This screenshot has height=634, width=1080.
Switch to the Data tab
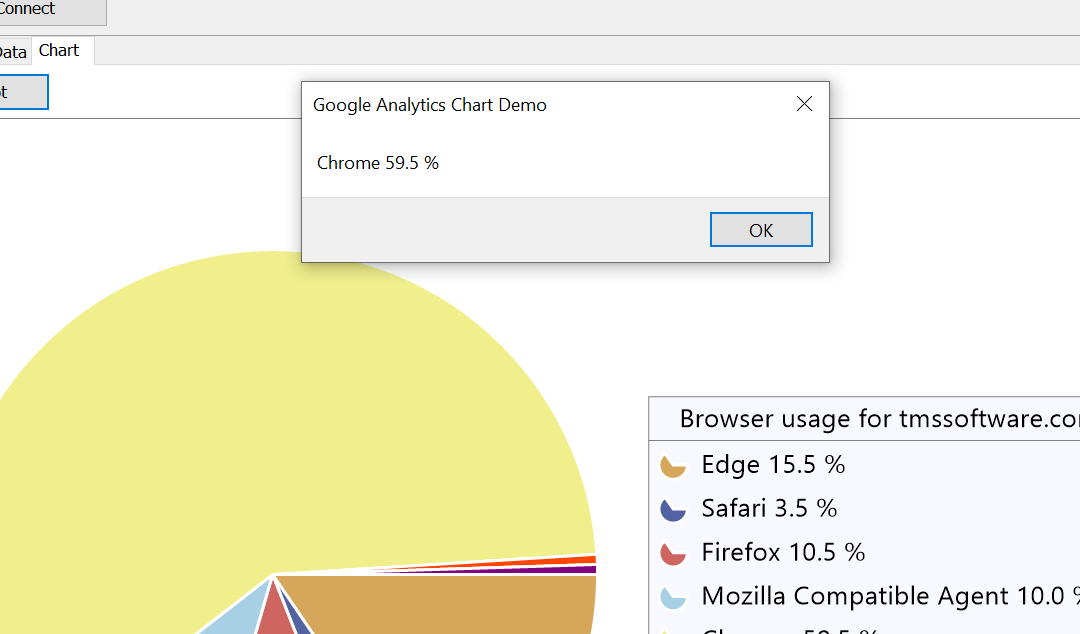point(13,52)
